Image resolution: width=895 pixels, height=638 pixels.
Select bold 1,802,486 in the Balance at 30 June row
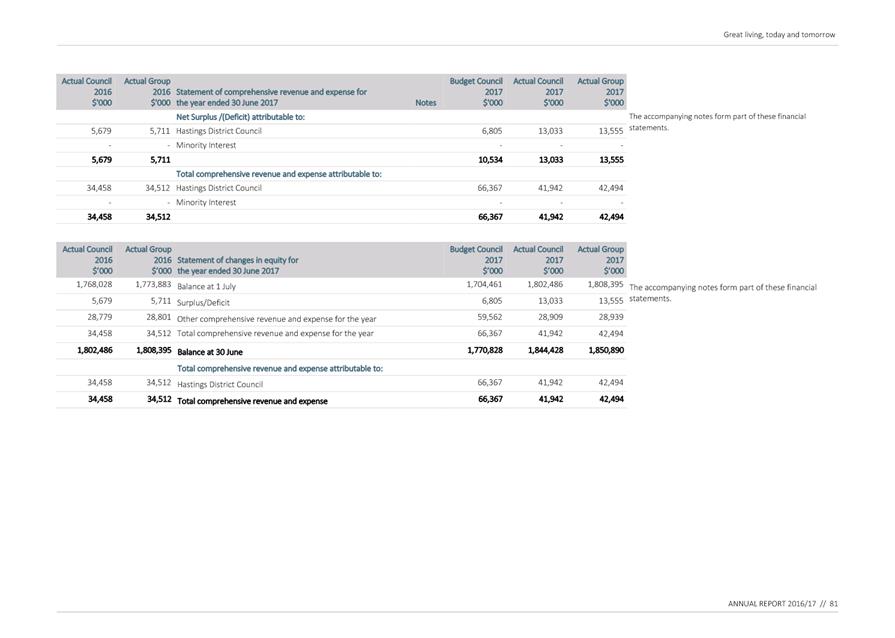click(95, 350)
